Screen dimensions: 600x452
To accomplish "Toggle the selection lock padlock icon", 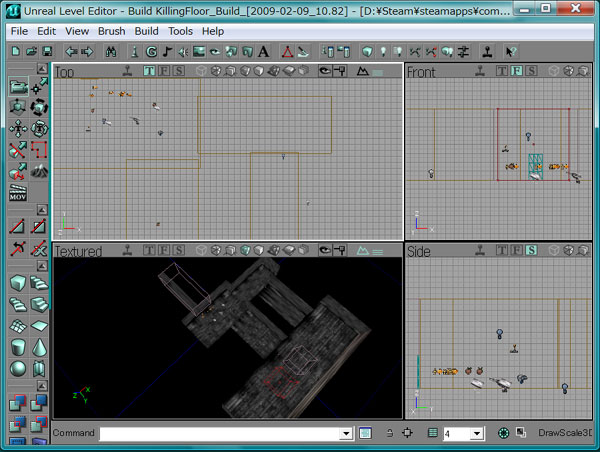I will pyautogui.click(x=390, y=433).
